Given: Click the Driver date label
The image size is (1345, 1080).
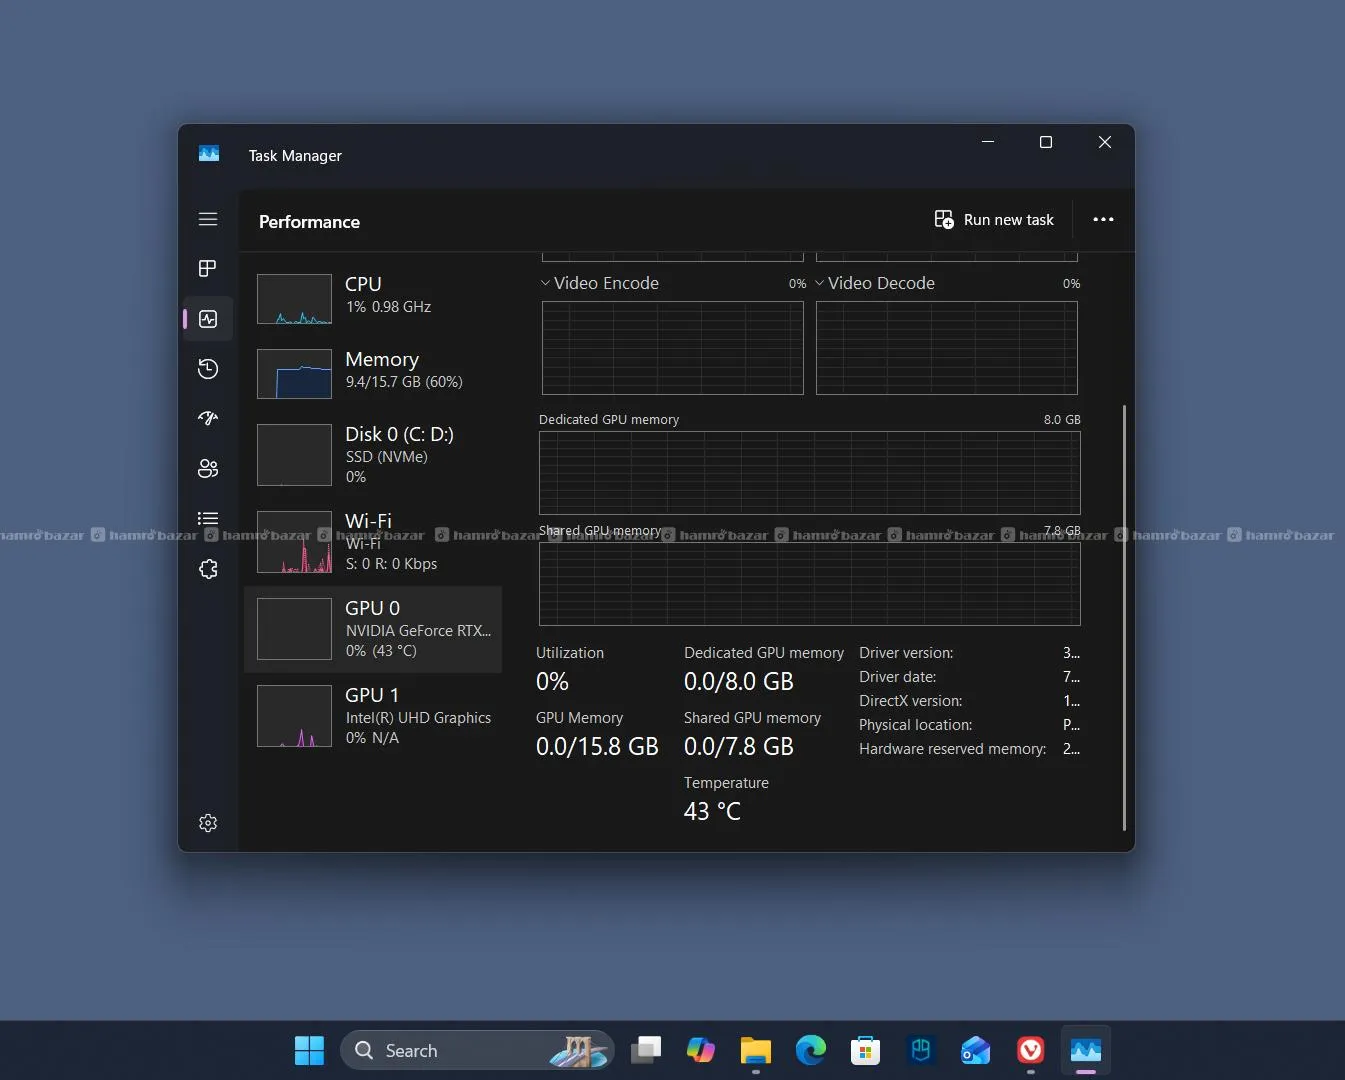Looking at the screenshot, I should (x=898, y=677).
